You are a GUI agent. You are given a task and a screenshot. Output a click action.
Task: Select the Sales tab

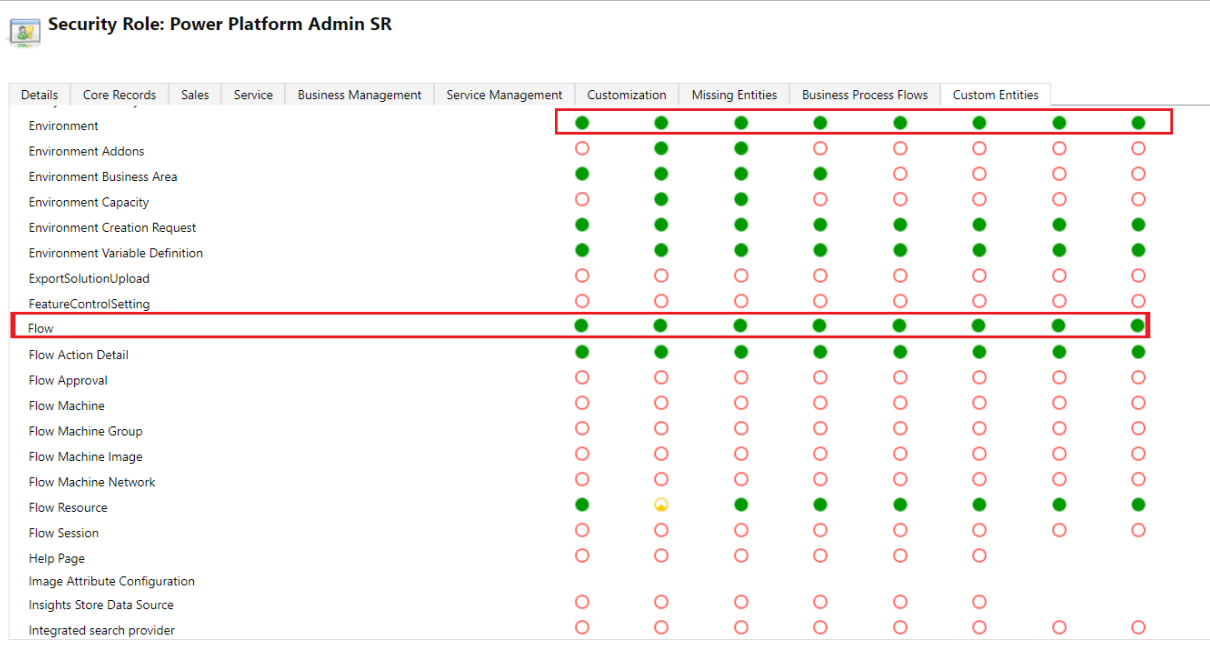coord(194,94)
